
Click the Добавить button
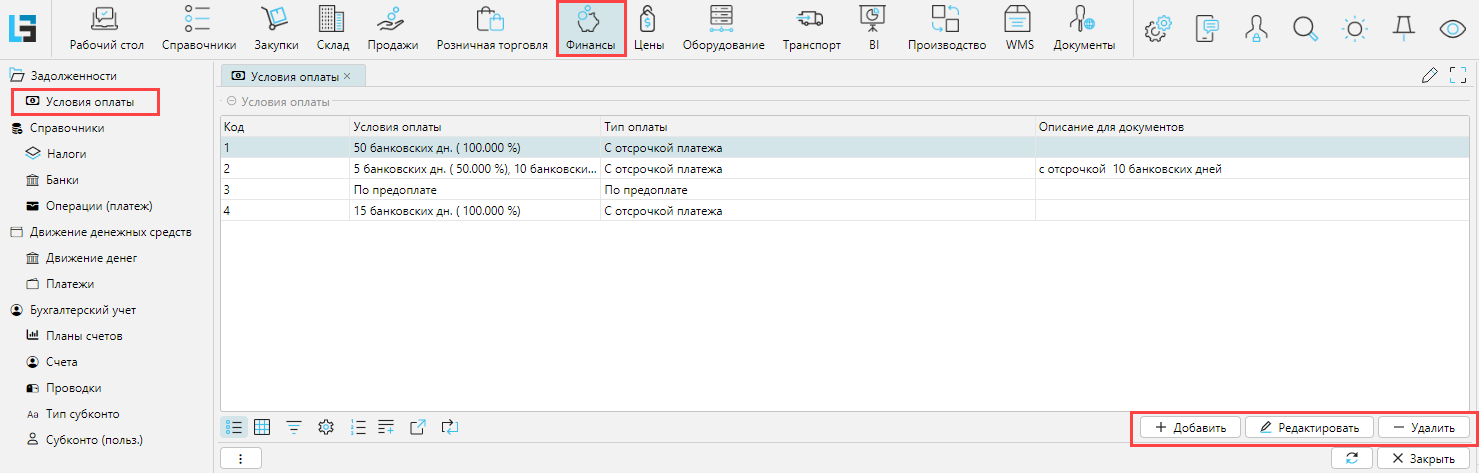click(x=1190, y=427)
